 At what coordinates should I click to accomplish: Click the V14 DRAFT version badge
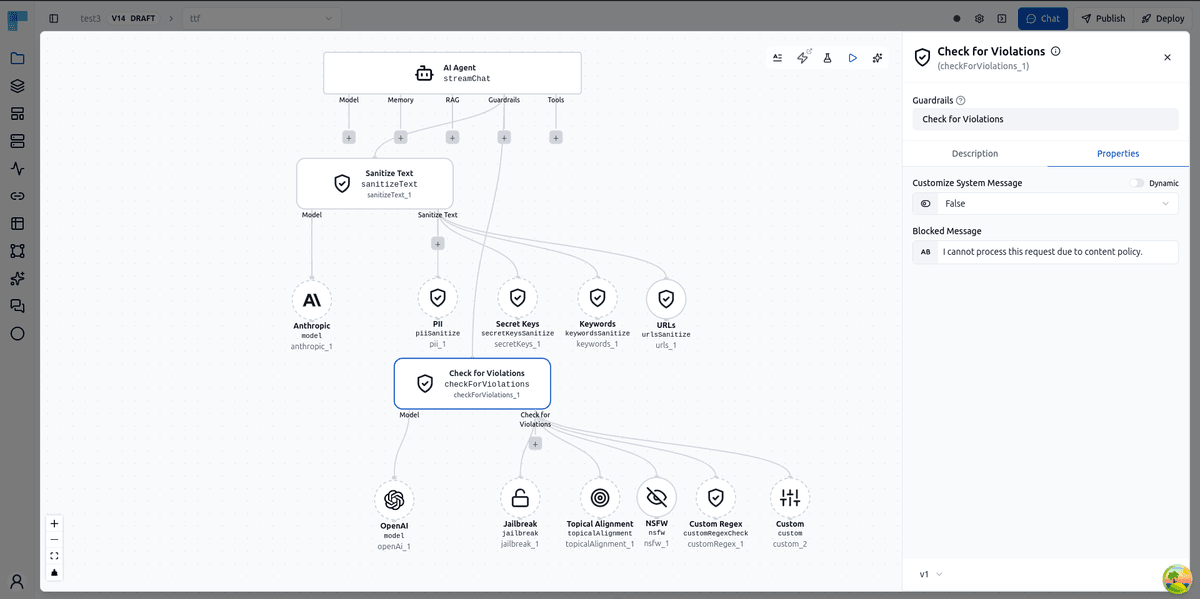coord(134,18)
